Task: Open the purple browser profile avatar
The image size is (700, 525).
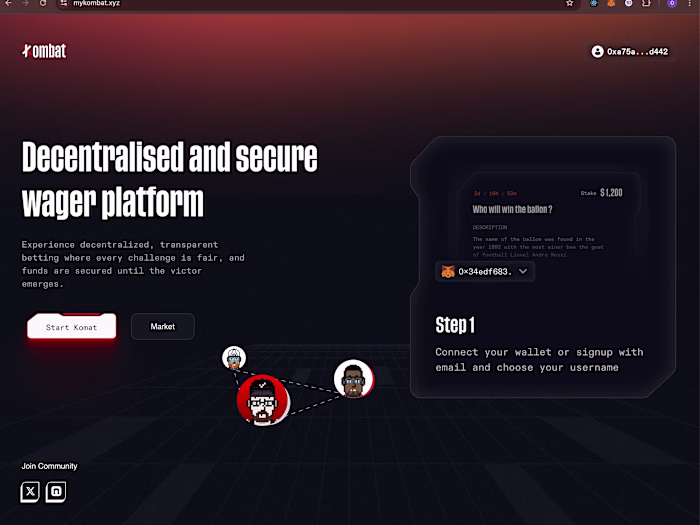Action: click(x=672, y=3)
